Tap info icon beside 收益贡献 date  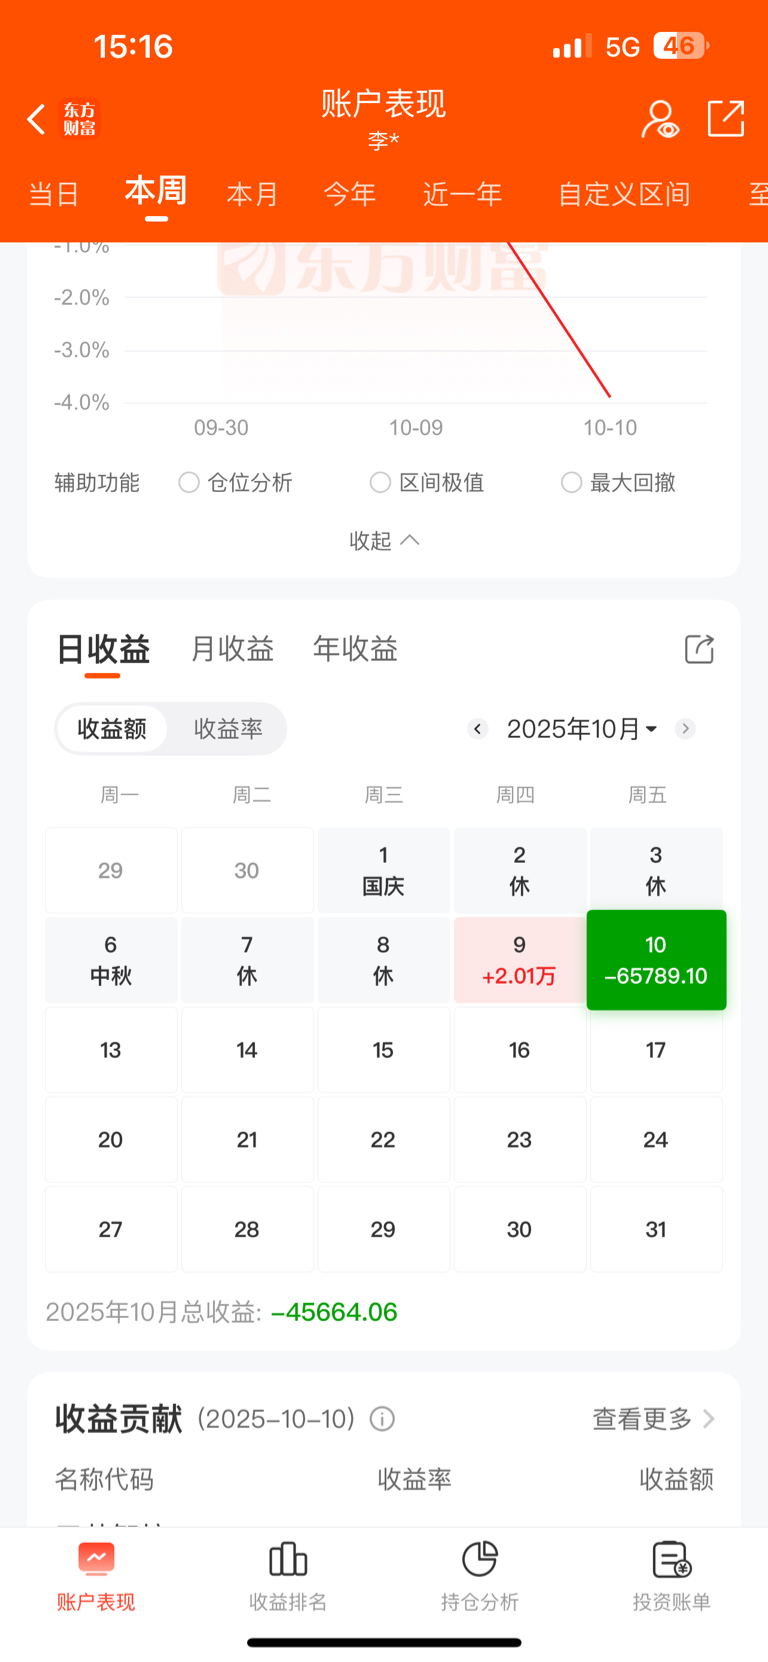click(x=382, y=1419)
